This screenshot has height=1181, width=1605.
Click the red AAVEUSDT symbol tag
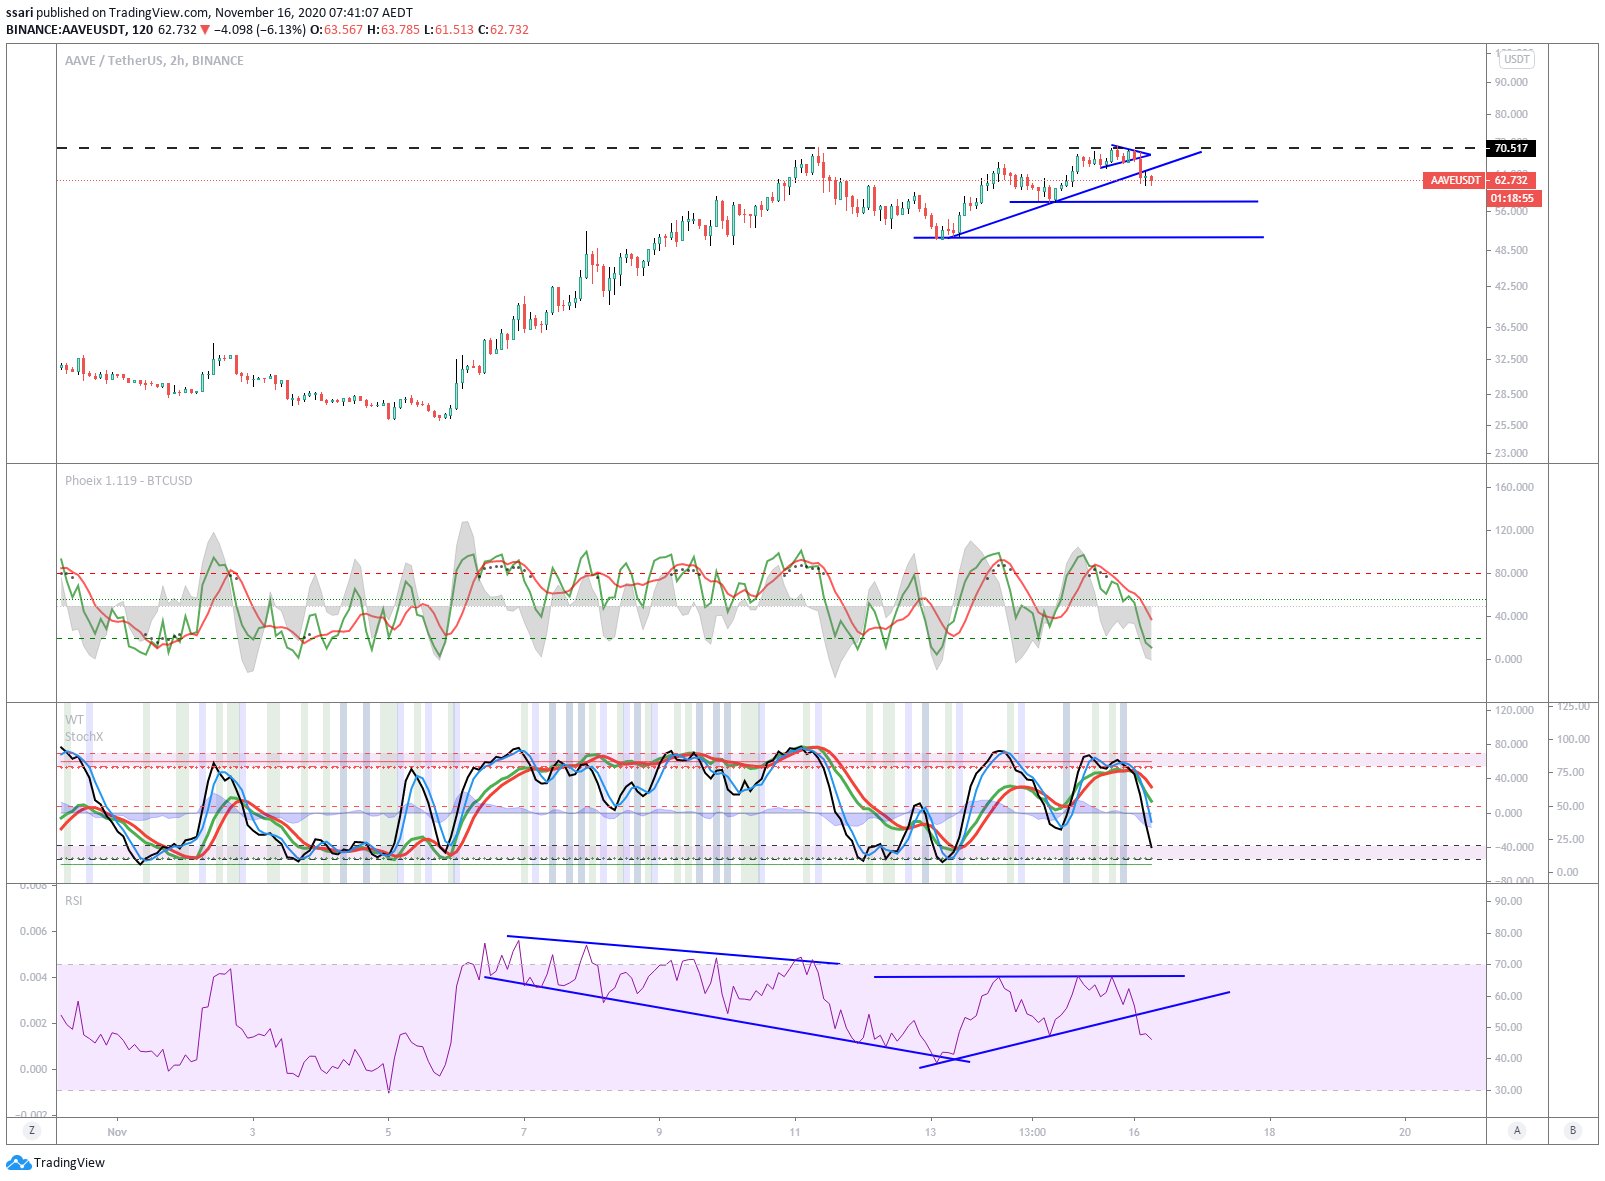pyautogui.click(x=1455, y=180)
